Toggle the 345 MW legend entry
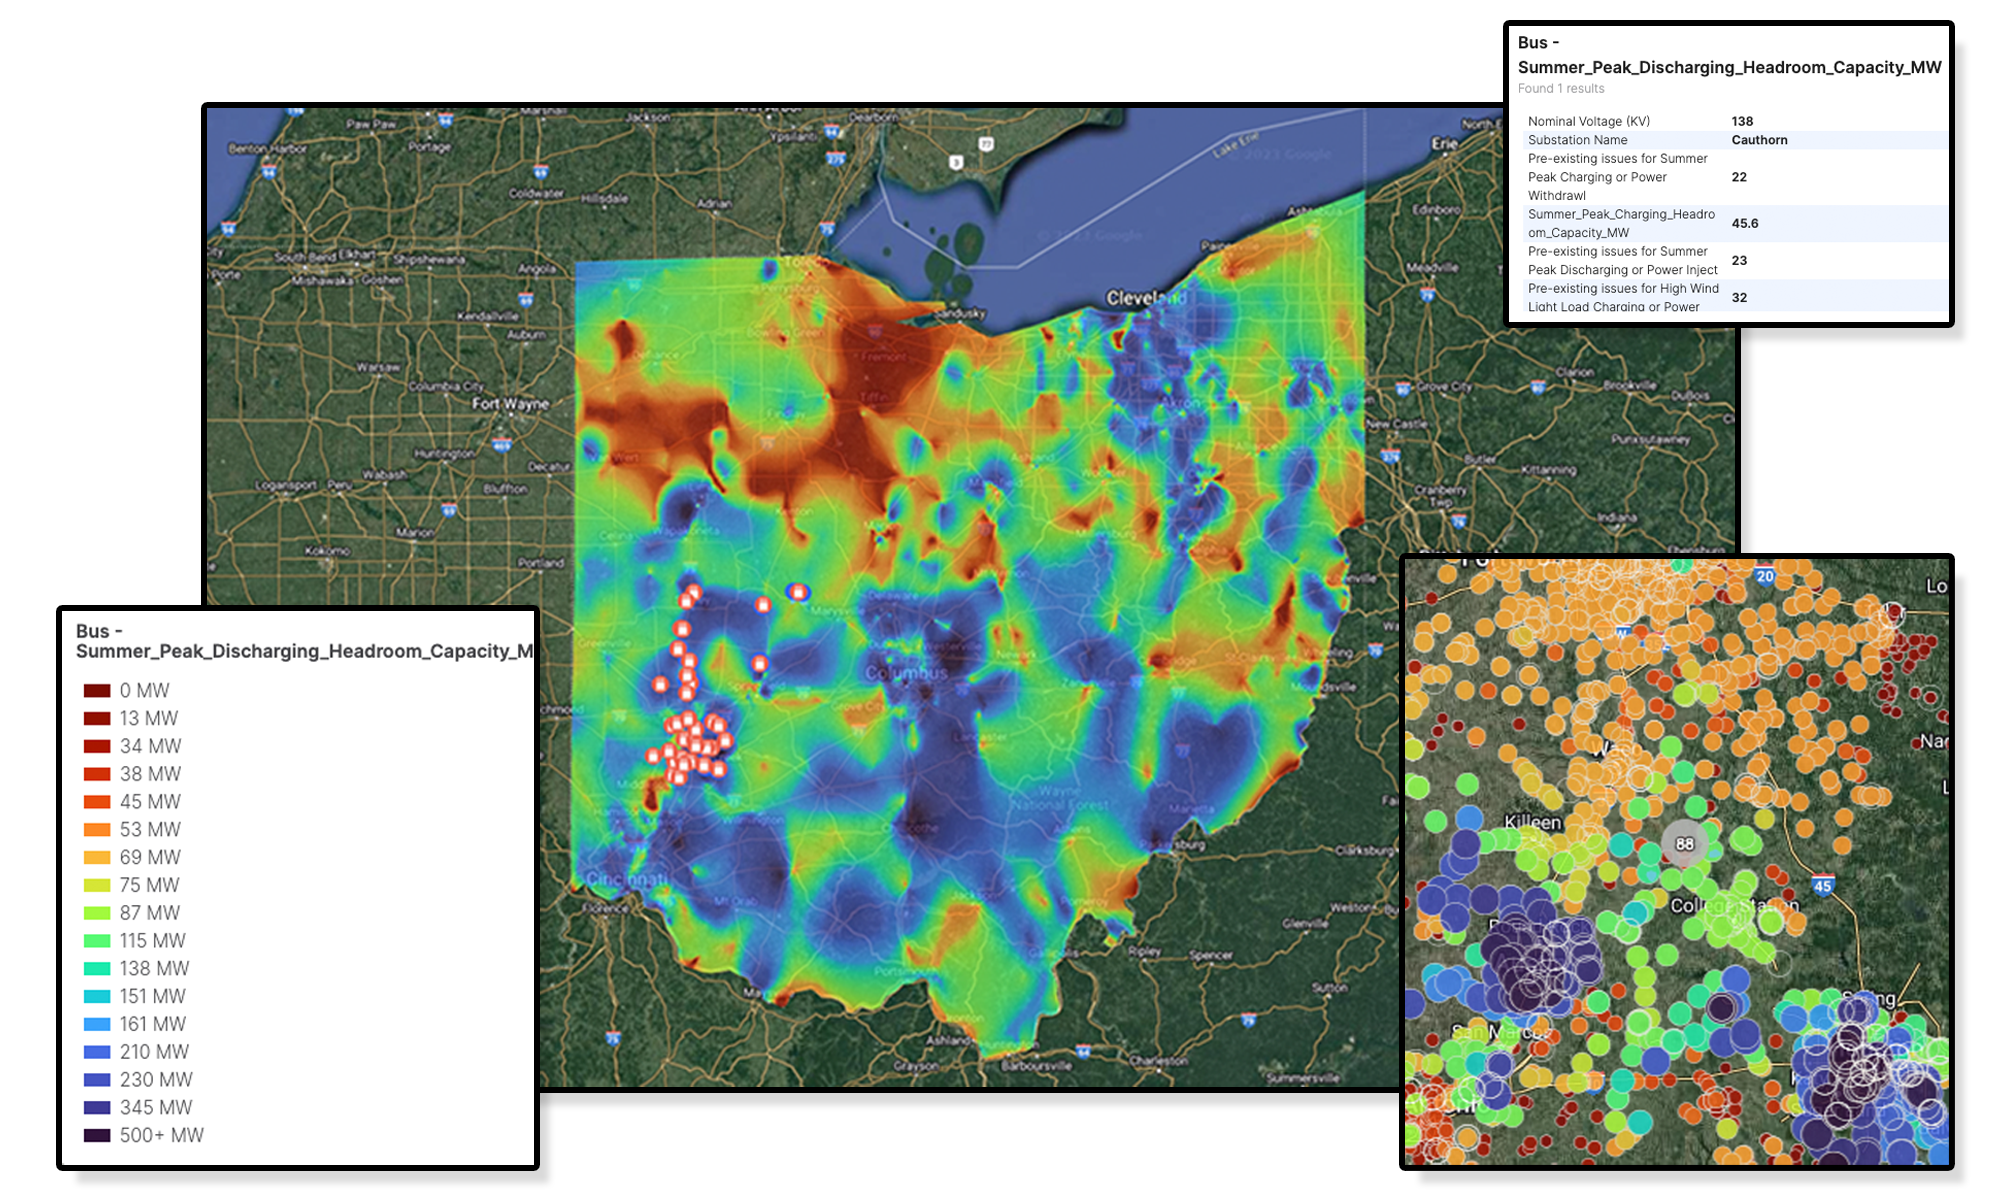2000x1200 pixels. click(x=152, y=1107)
